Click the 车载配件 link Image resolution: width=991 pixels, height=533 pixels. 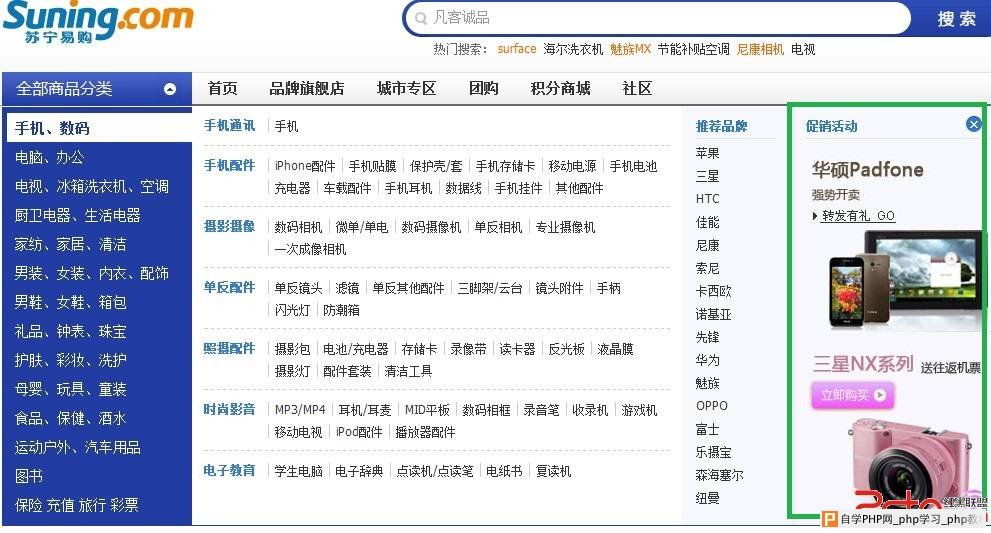pos(347,188)
